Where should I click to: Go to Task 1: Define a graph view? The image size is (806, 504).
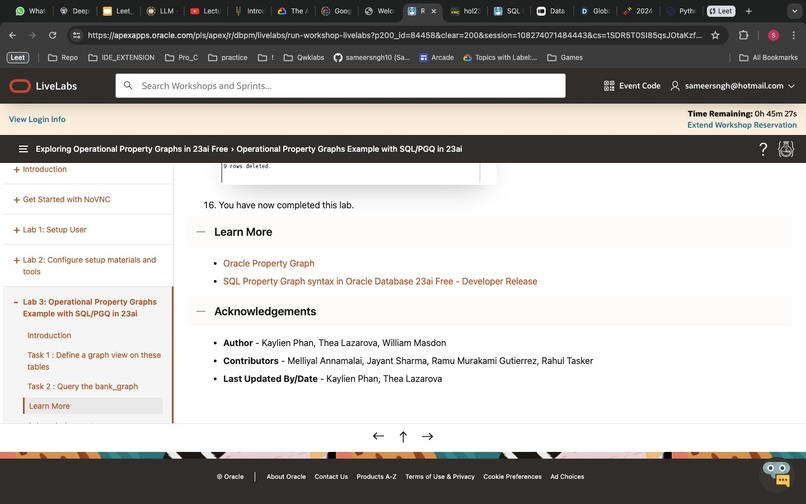coord(94,361)
